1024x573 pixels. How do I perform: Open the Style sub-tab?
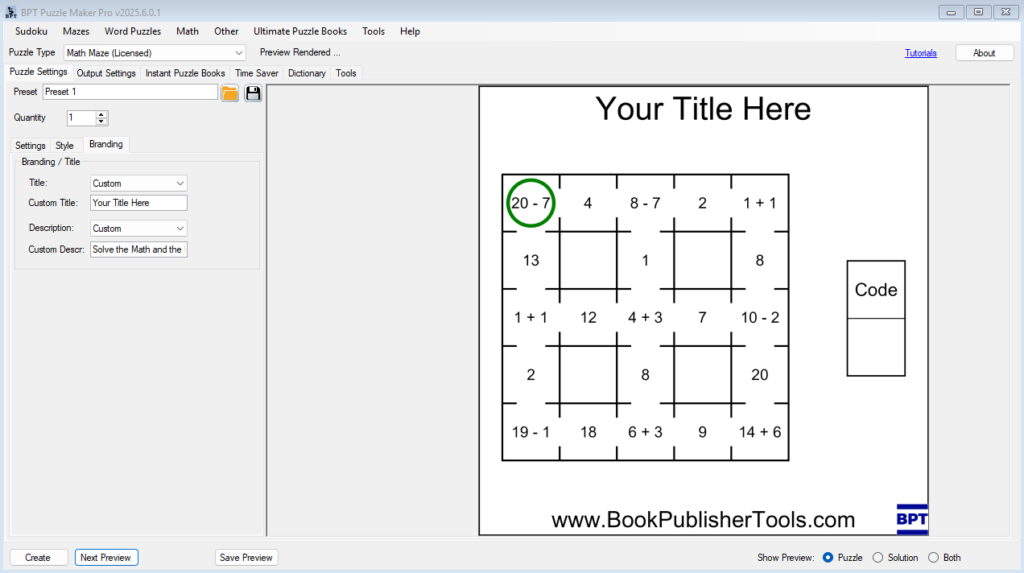point(64,146)
